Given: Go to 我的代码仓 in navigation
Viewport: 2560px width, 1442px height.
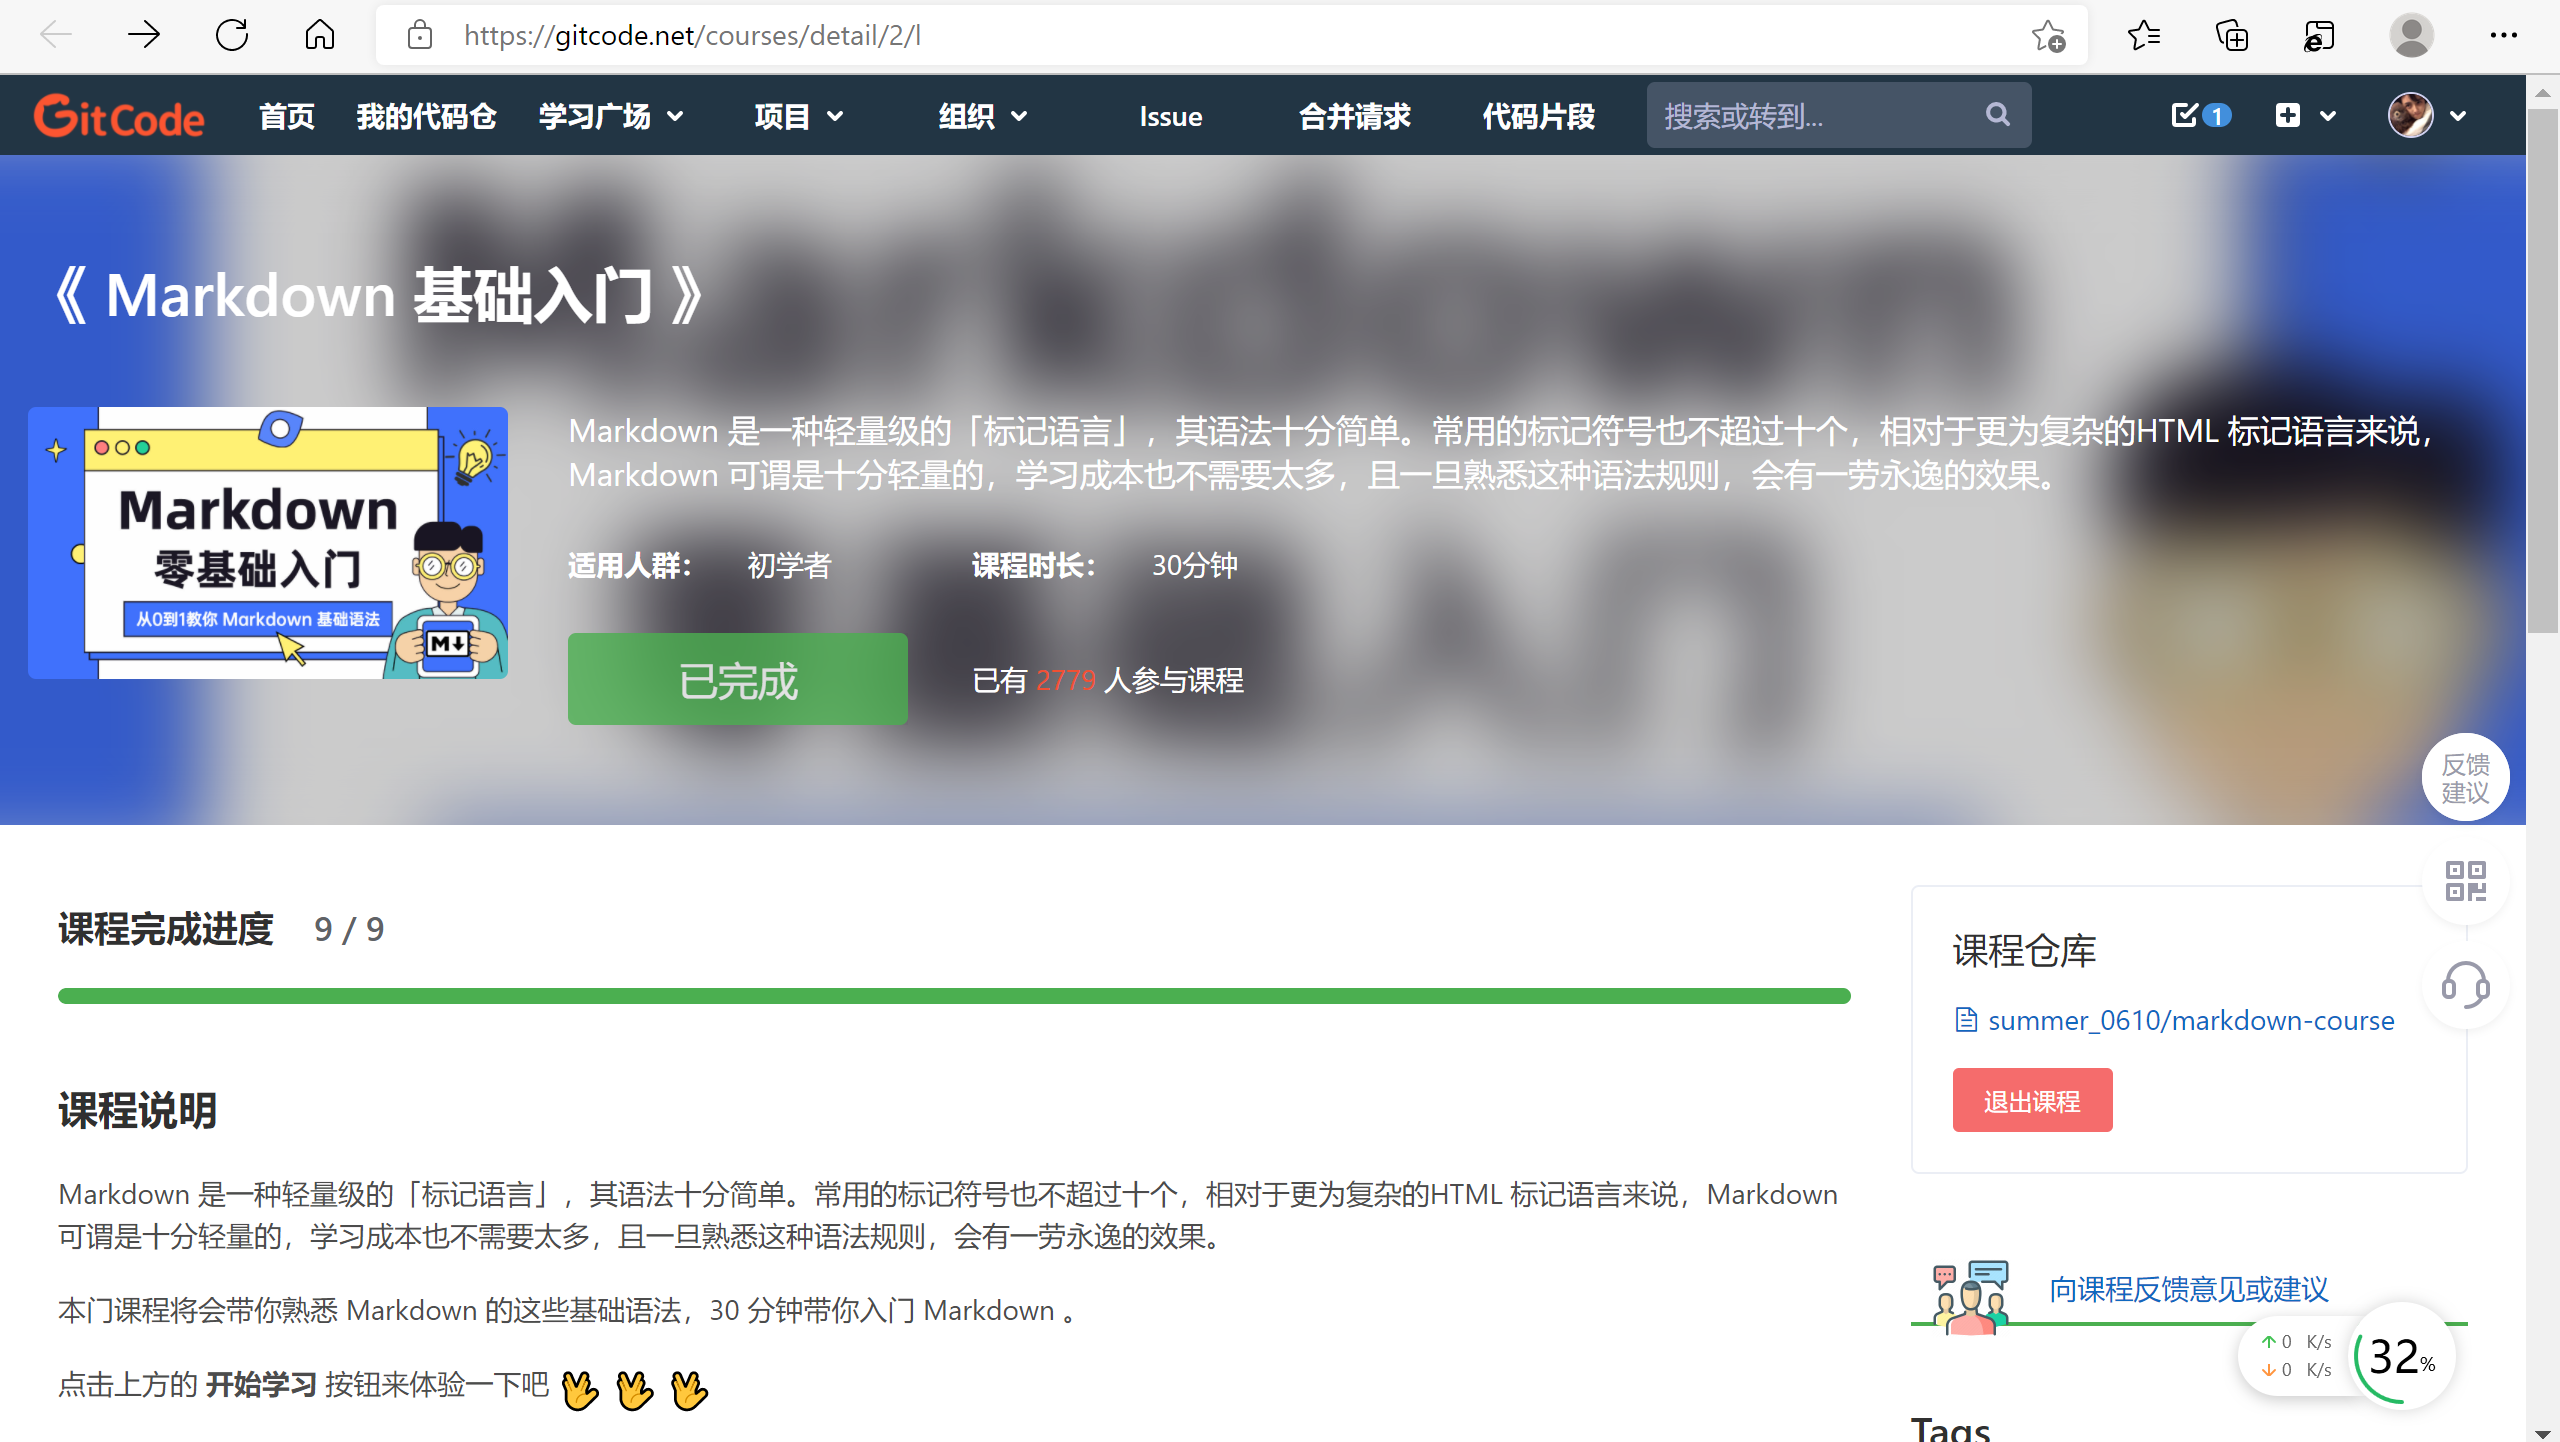Looking at the screenshot, I should (x=426, y=116).
